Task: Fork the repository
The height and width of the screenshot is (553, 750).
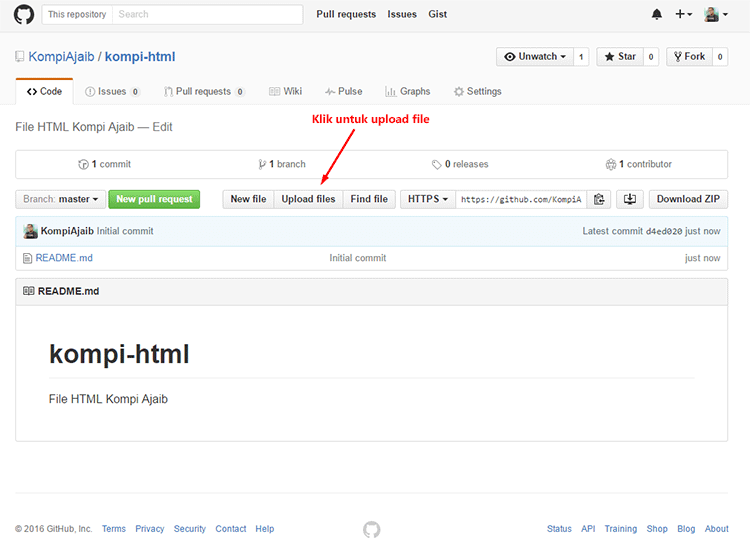Action: pyautogui.click(x=689, y=56)
